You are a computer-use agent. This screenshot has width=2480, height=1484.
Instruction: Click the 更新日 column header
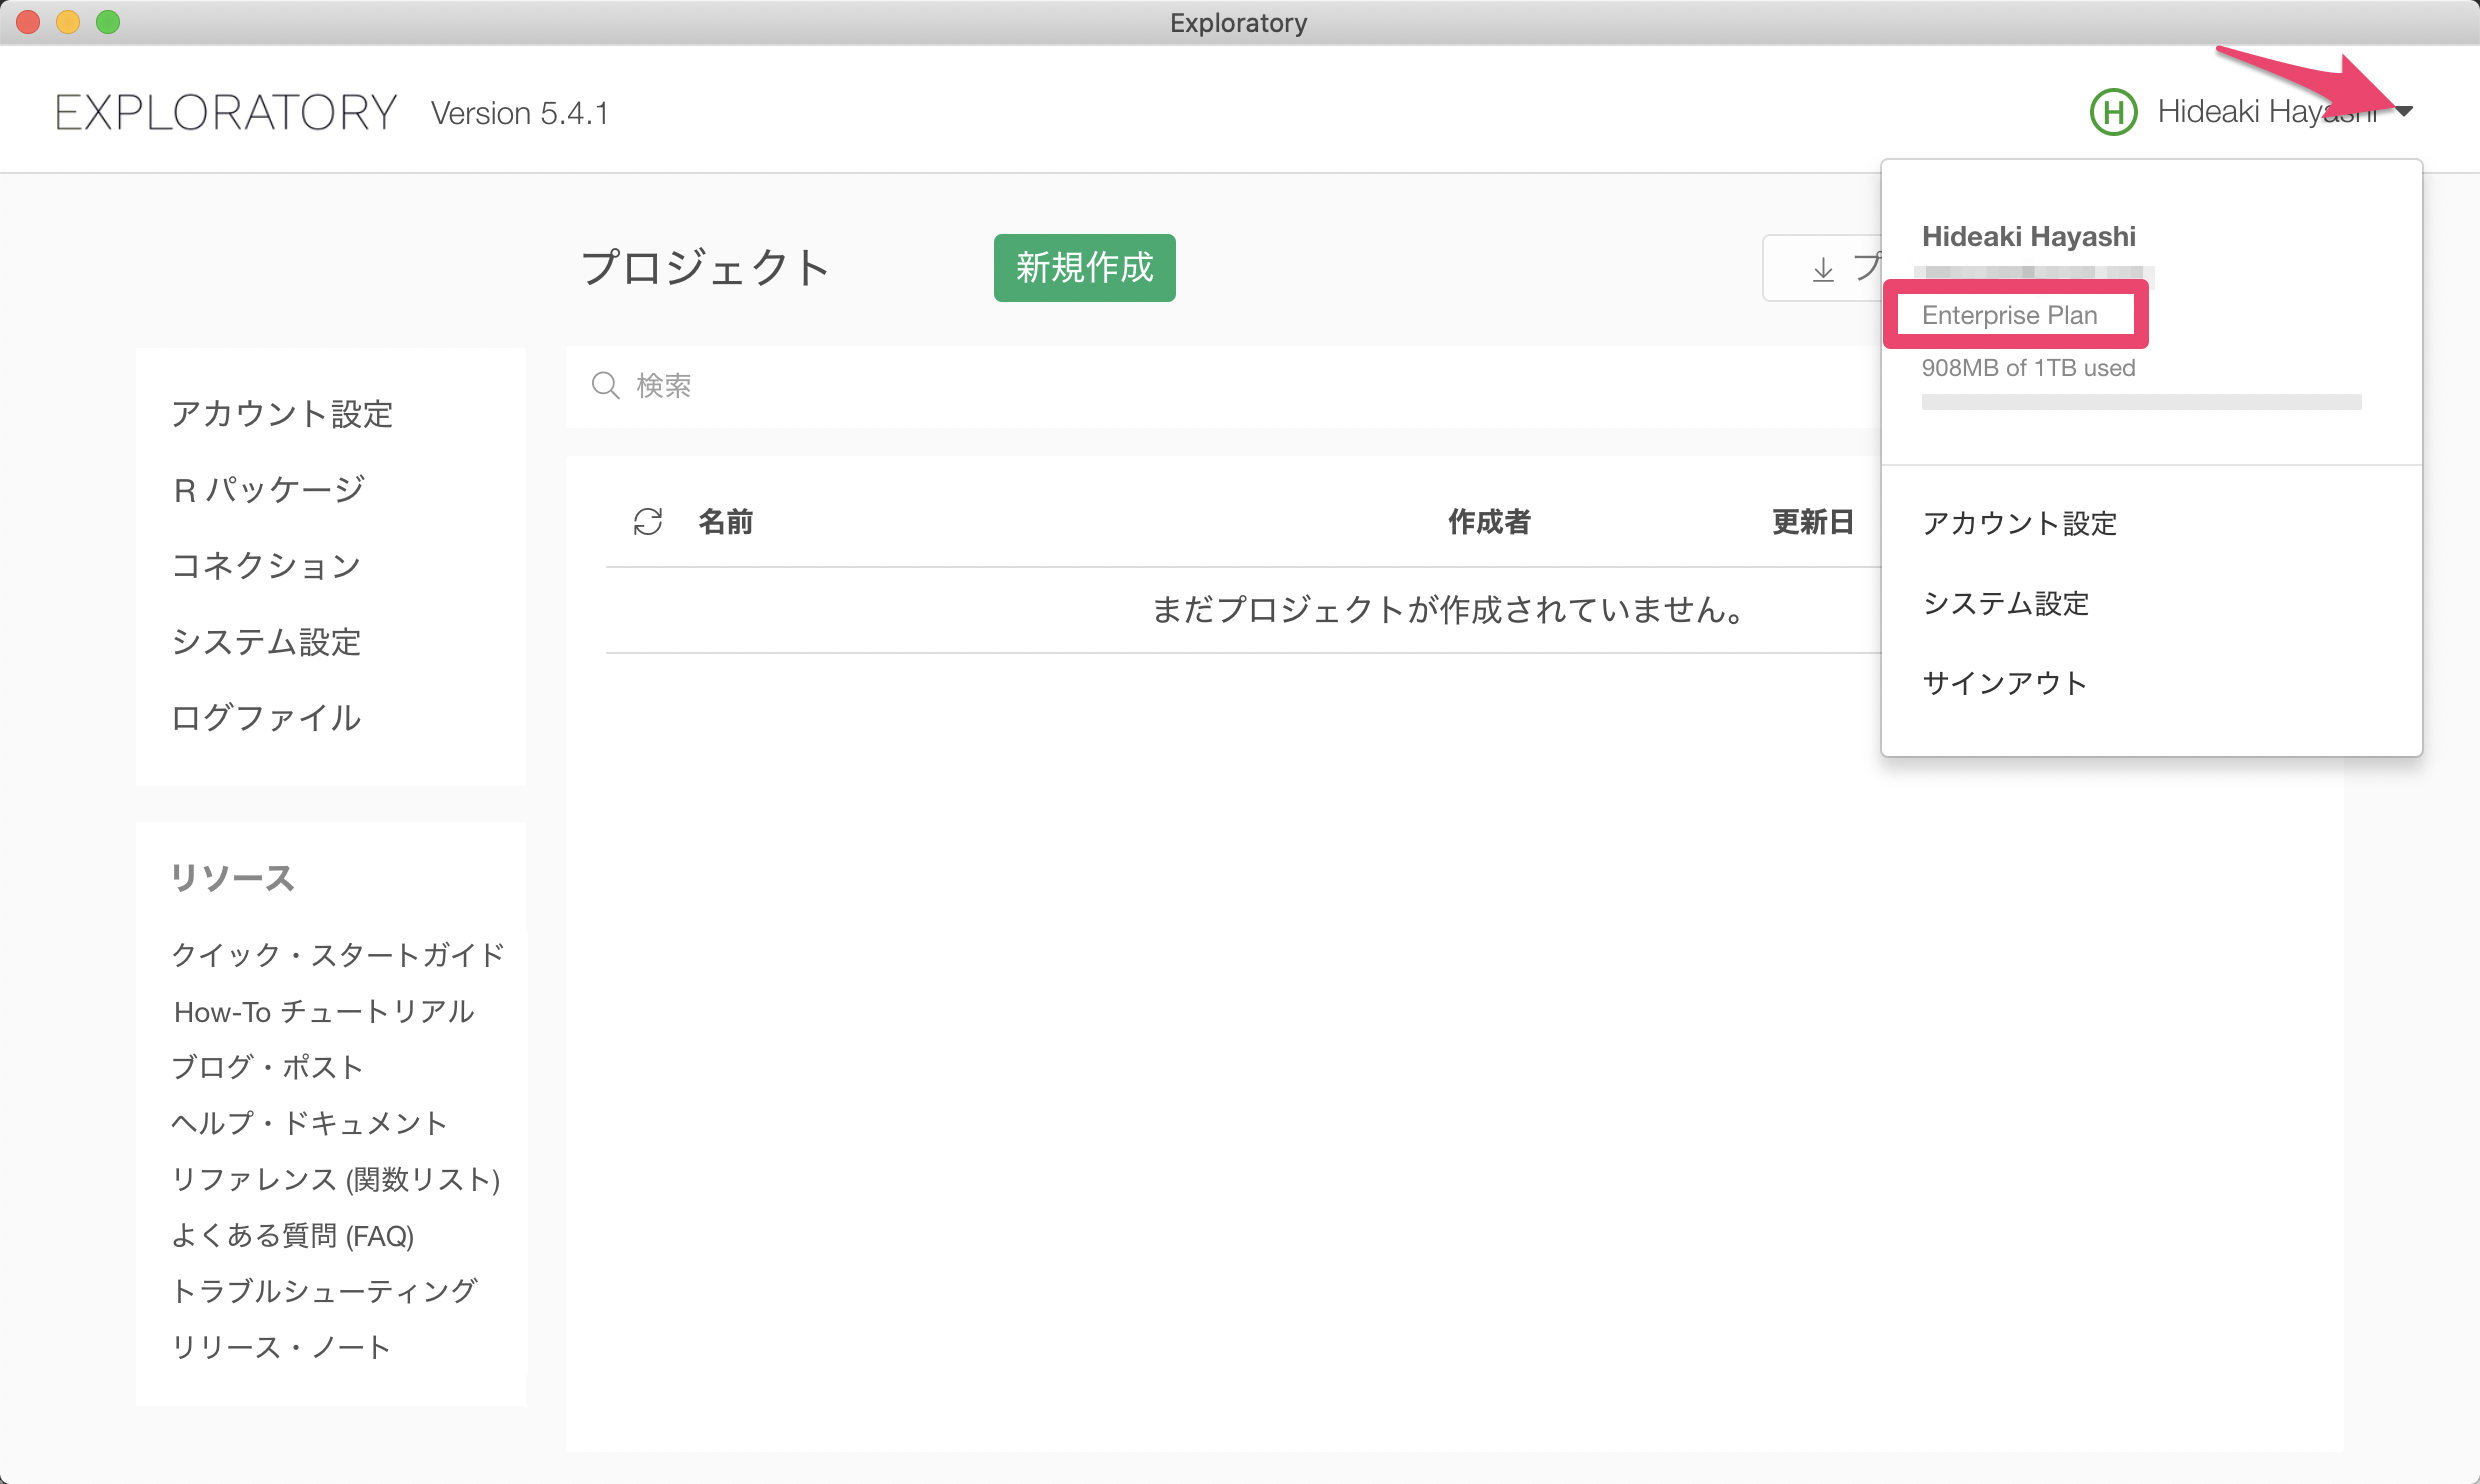pyautogui.click(x=1813, y=521)
